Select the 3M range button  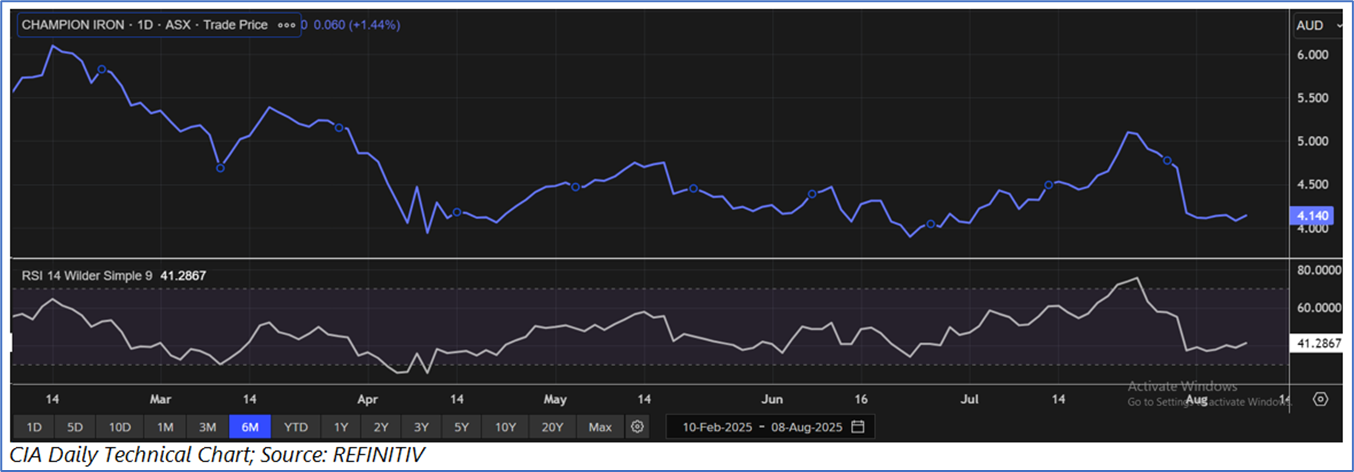coord(207,427)
